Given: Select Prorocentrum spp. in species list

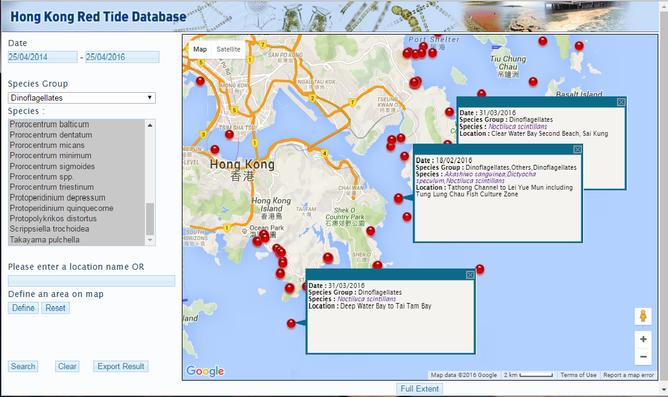Looking at the screenshot, I should (x=77, y=176).
